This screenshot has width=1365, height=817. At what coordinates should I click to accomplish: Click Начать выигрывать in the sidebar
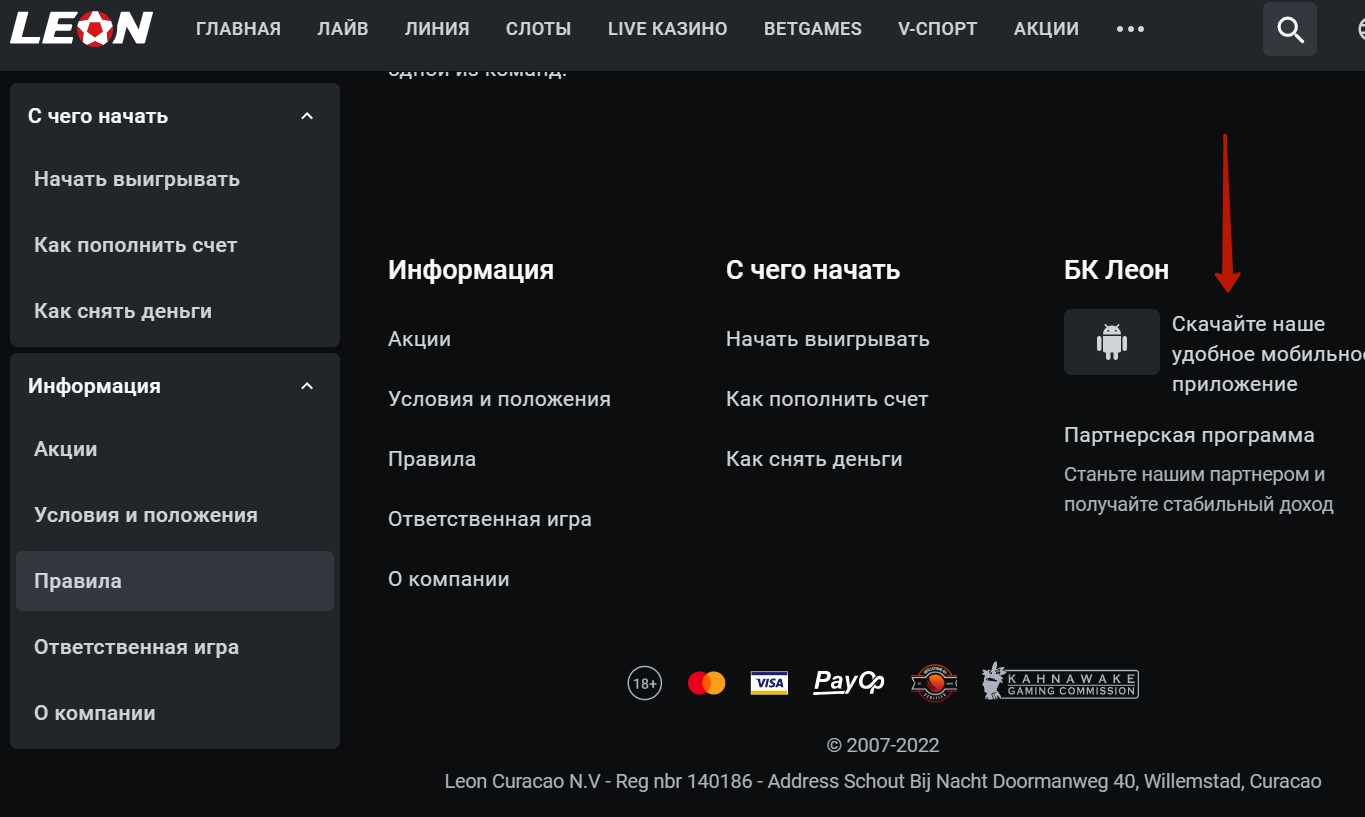click(x=137, y=178)
